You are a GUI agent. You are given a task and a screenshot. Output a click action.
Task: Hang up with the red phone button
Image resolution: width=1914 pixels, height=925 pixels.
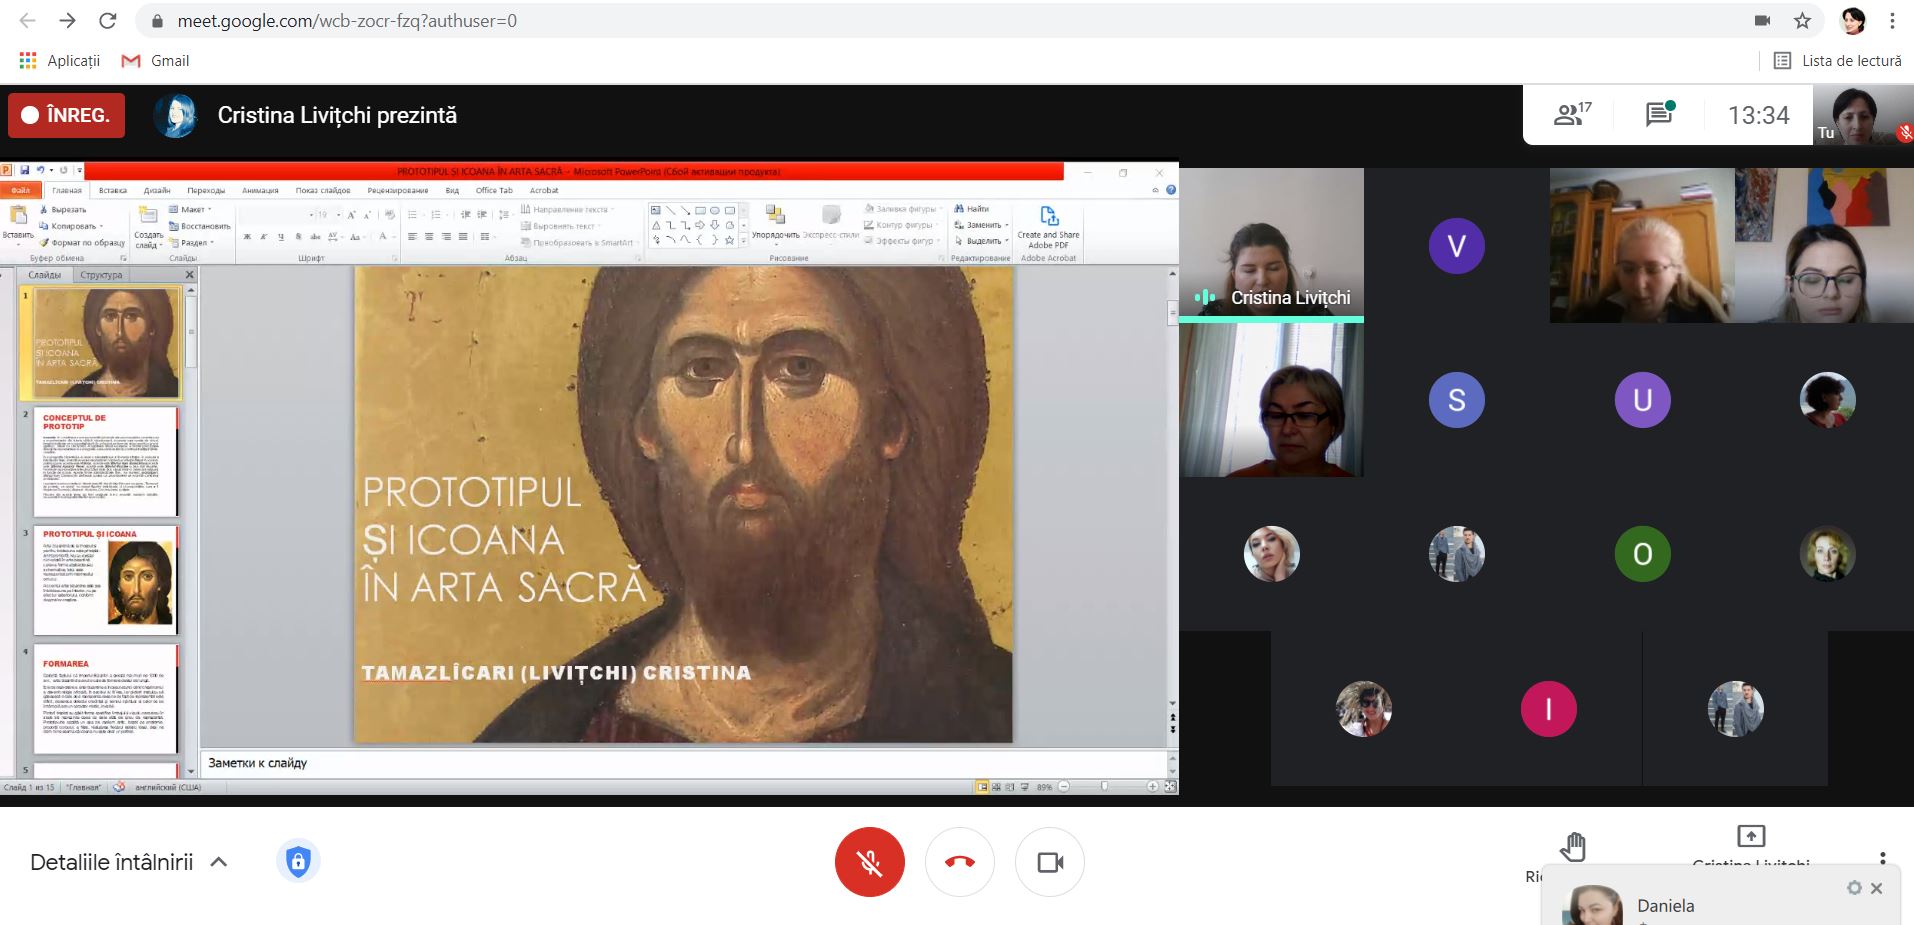coord(959,862)
